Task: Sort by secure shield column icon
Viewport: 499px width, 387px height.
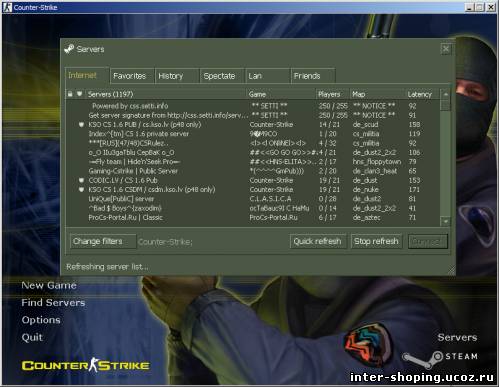Action: 79,94
